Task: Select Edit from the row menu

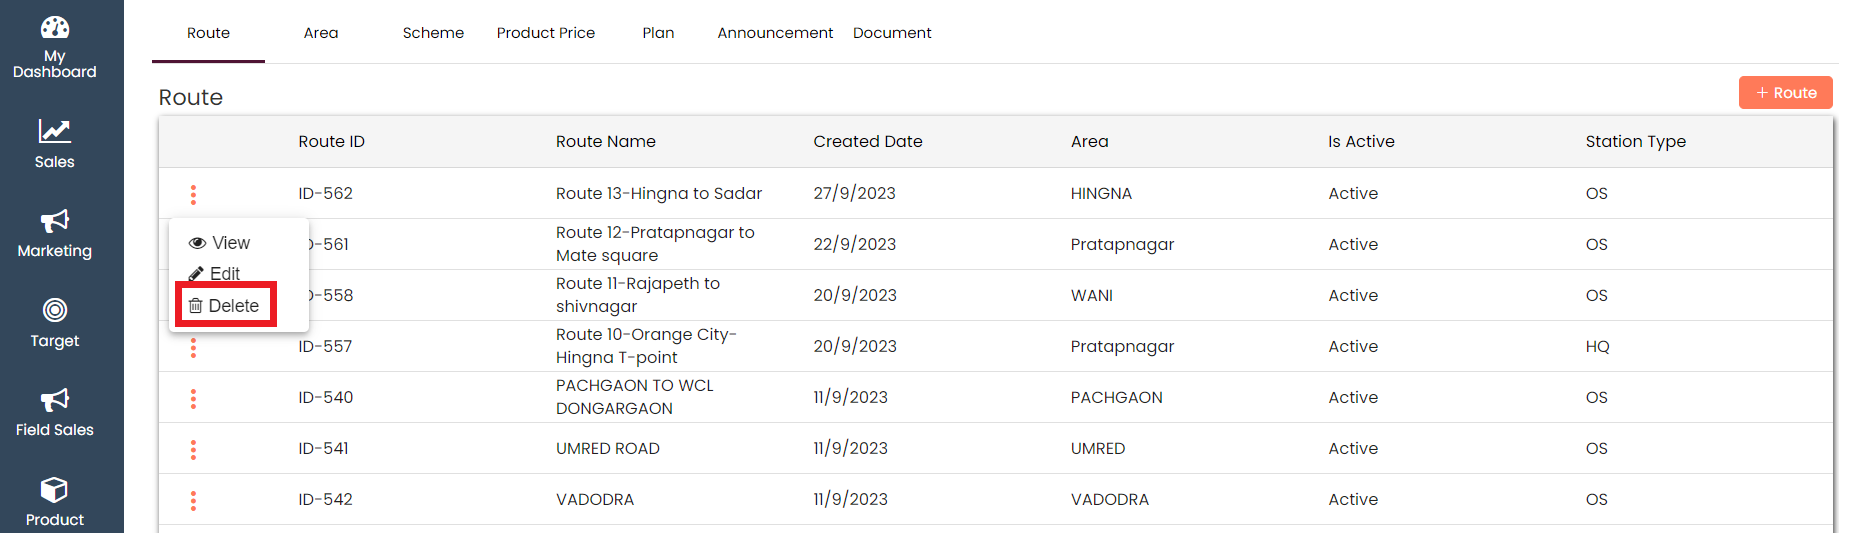Action: (216, 274)
